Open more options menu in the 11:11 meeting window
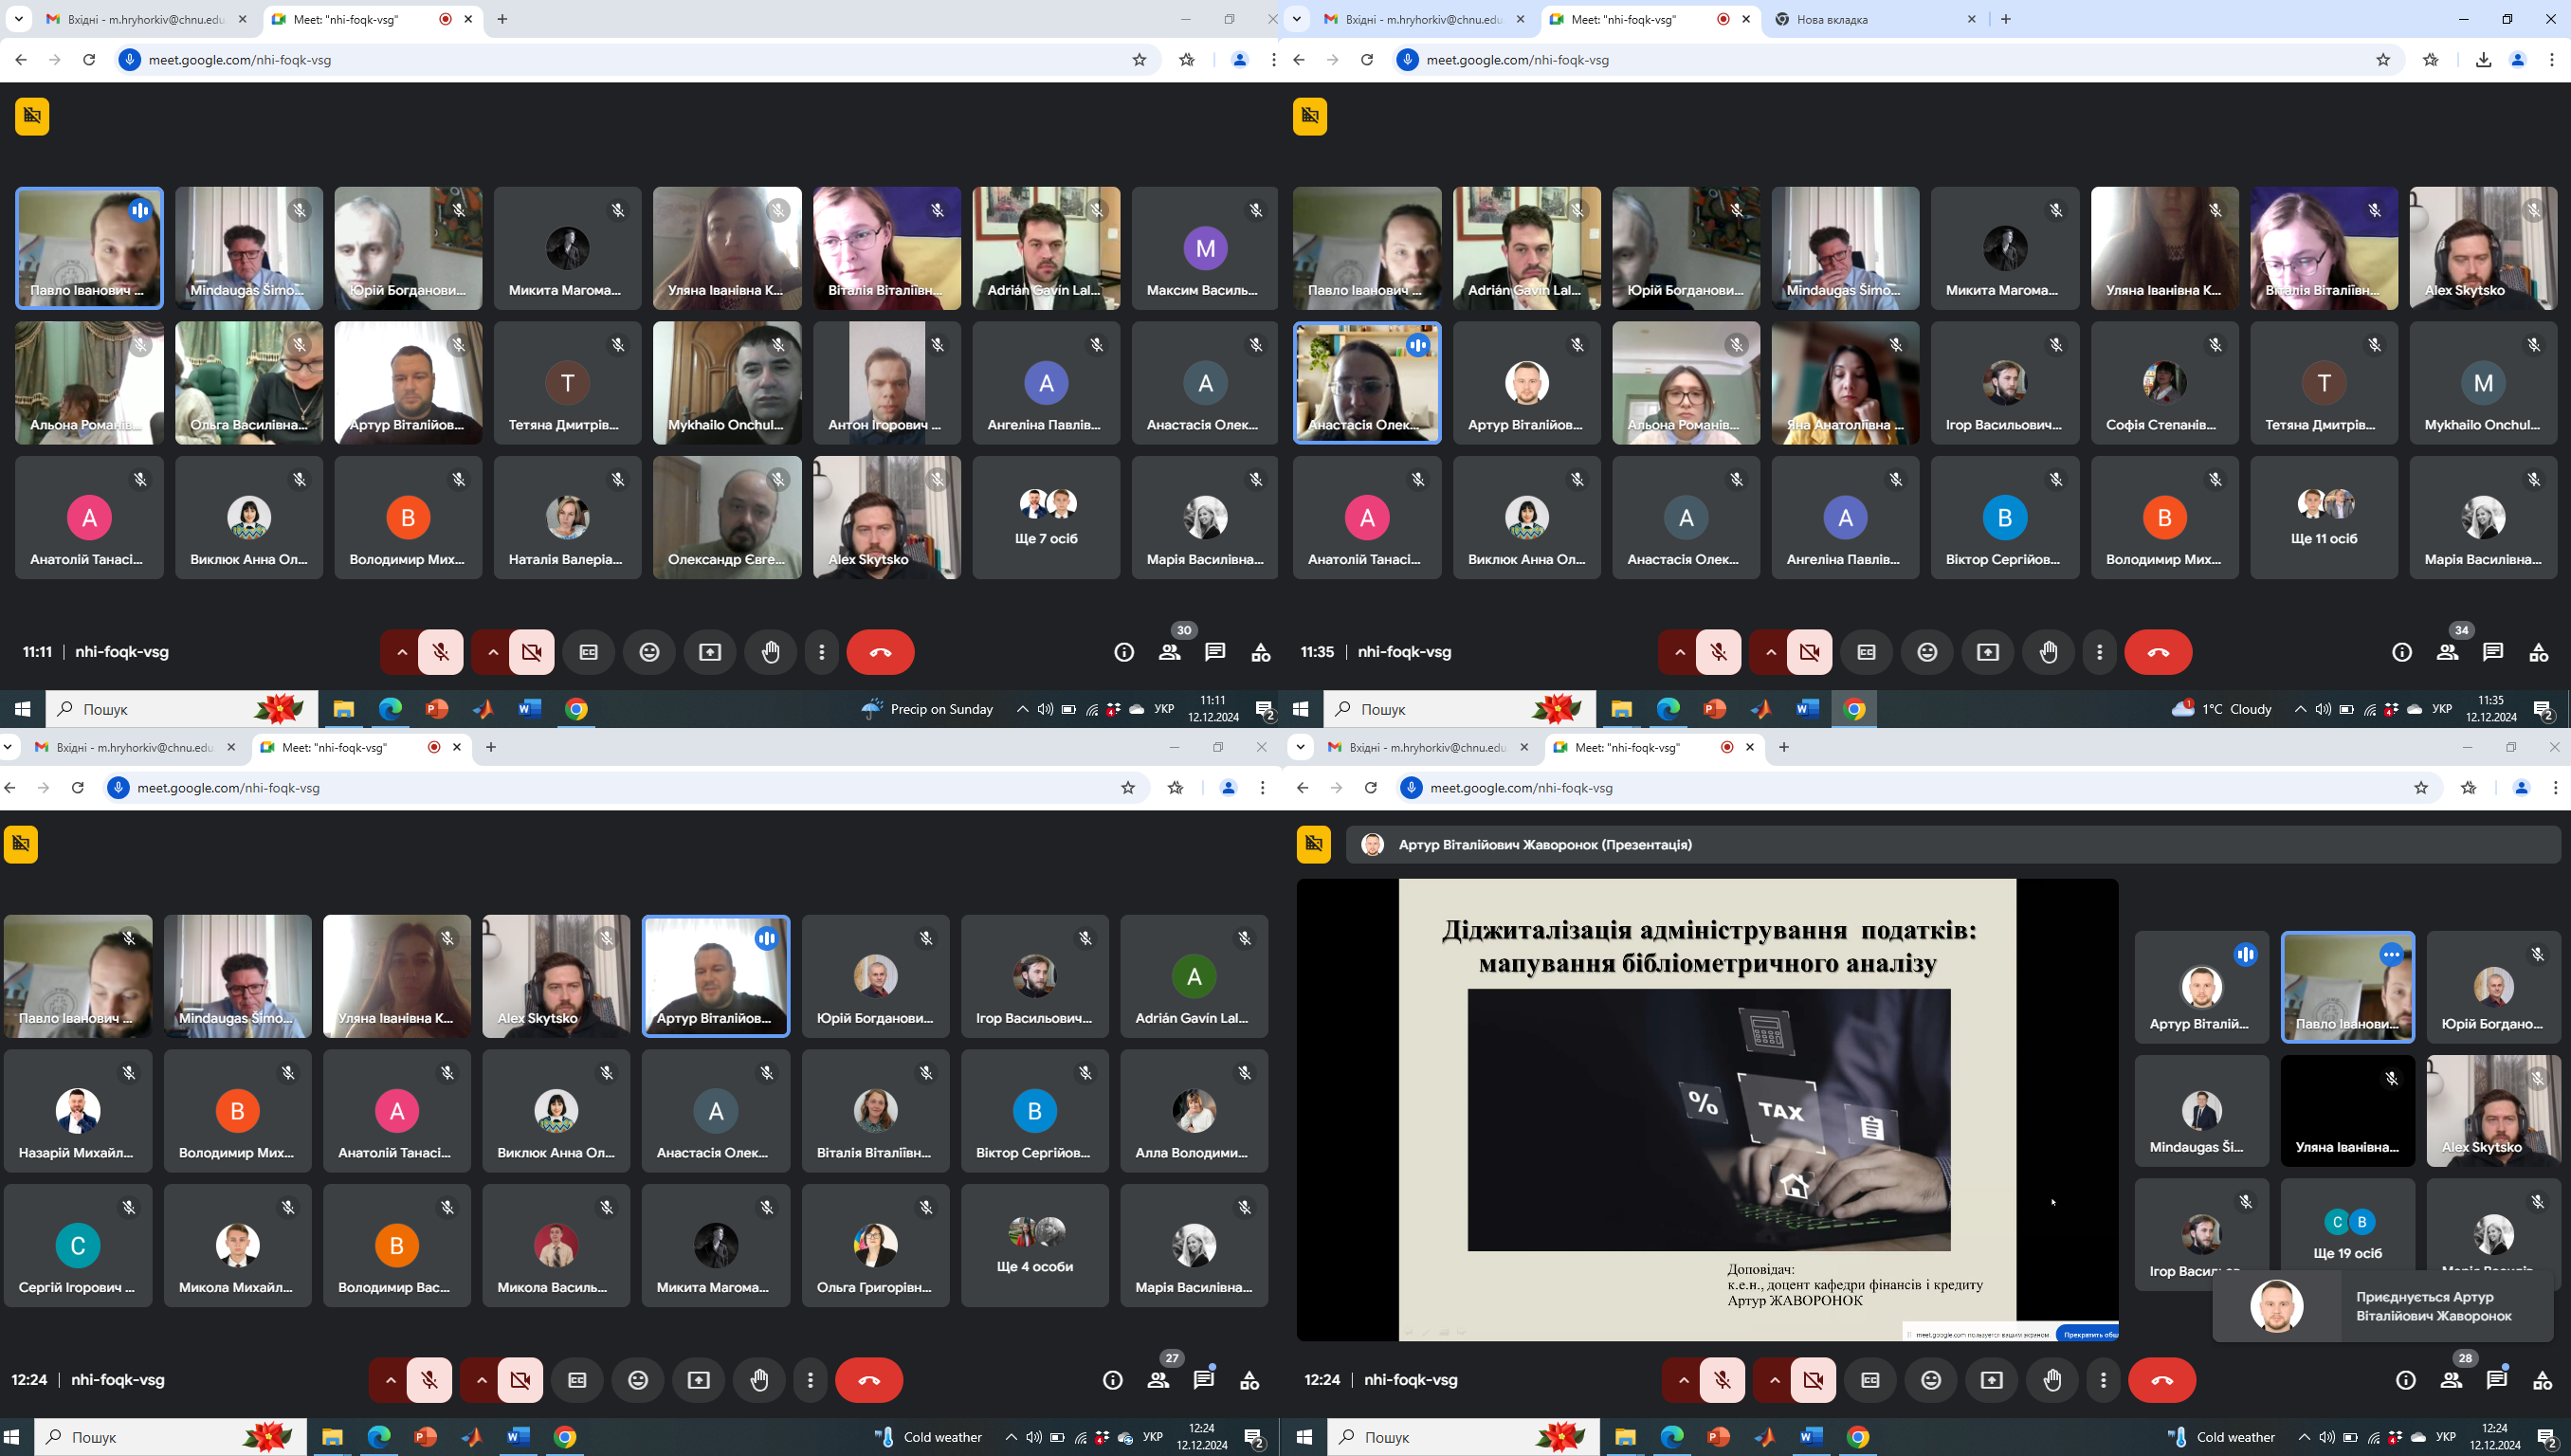 pos(822,652)
